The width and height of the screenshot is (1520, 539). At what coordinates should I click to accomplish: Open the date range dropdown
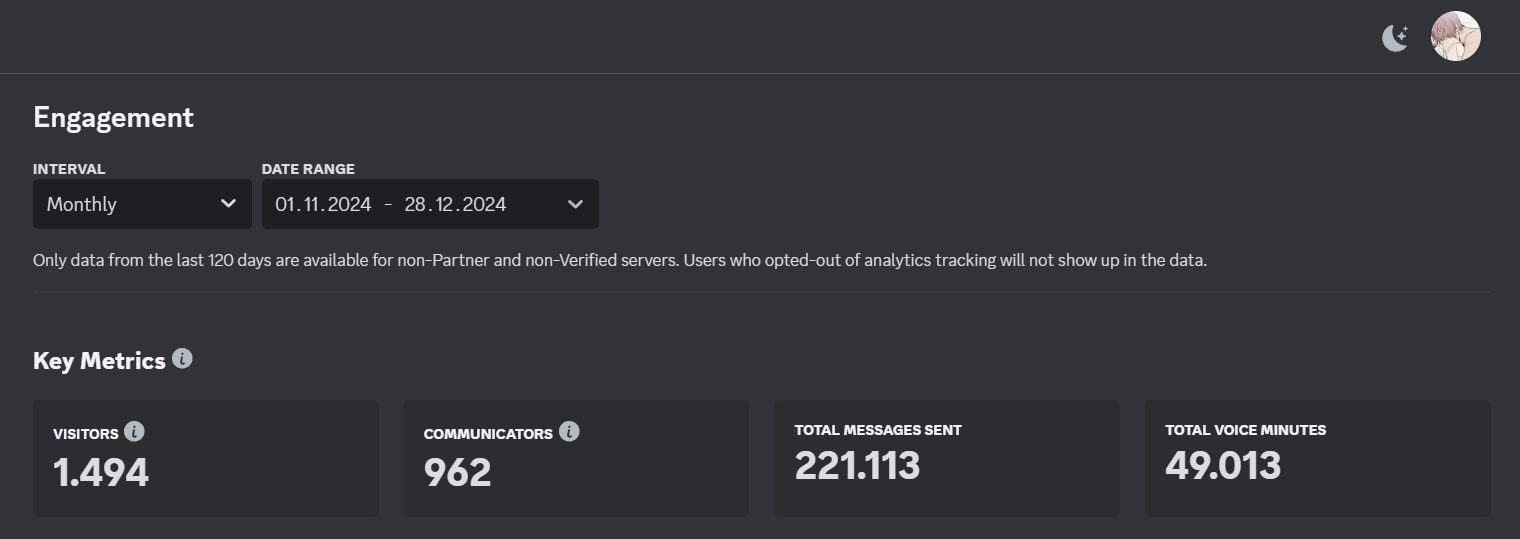[430, 204]
